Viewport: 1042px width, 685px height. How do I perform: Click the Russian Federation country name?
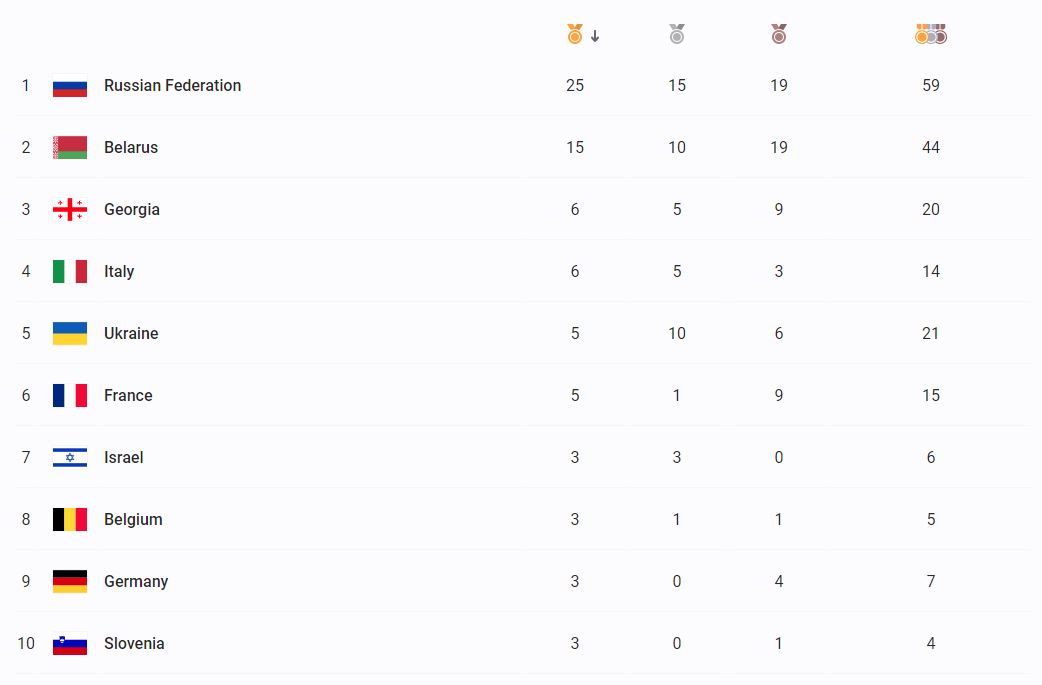point(172,86)
